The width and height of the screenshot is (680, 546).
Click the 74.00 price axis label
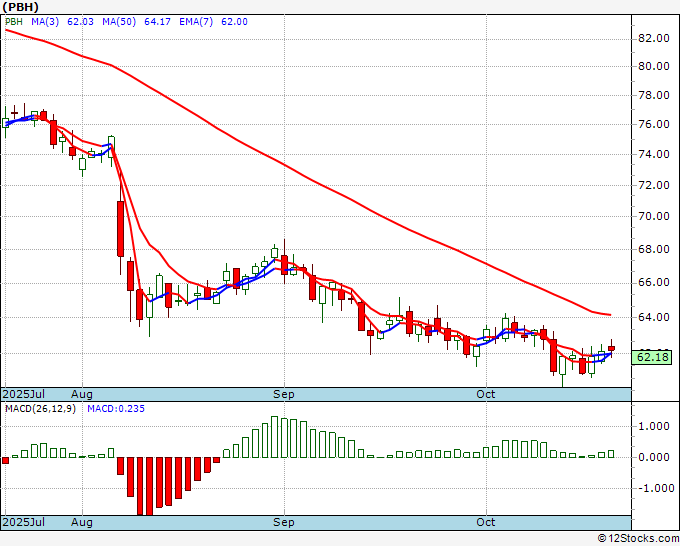[x=654, y=154]
